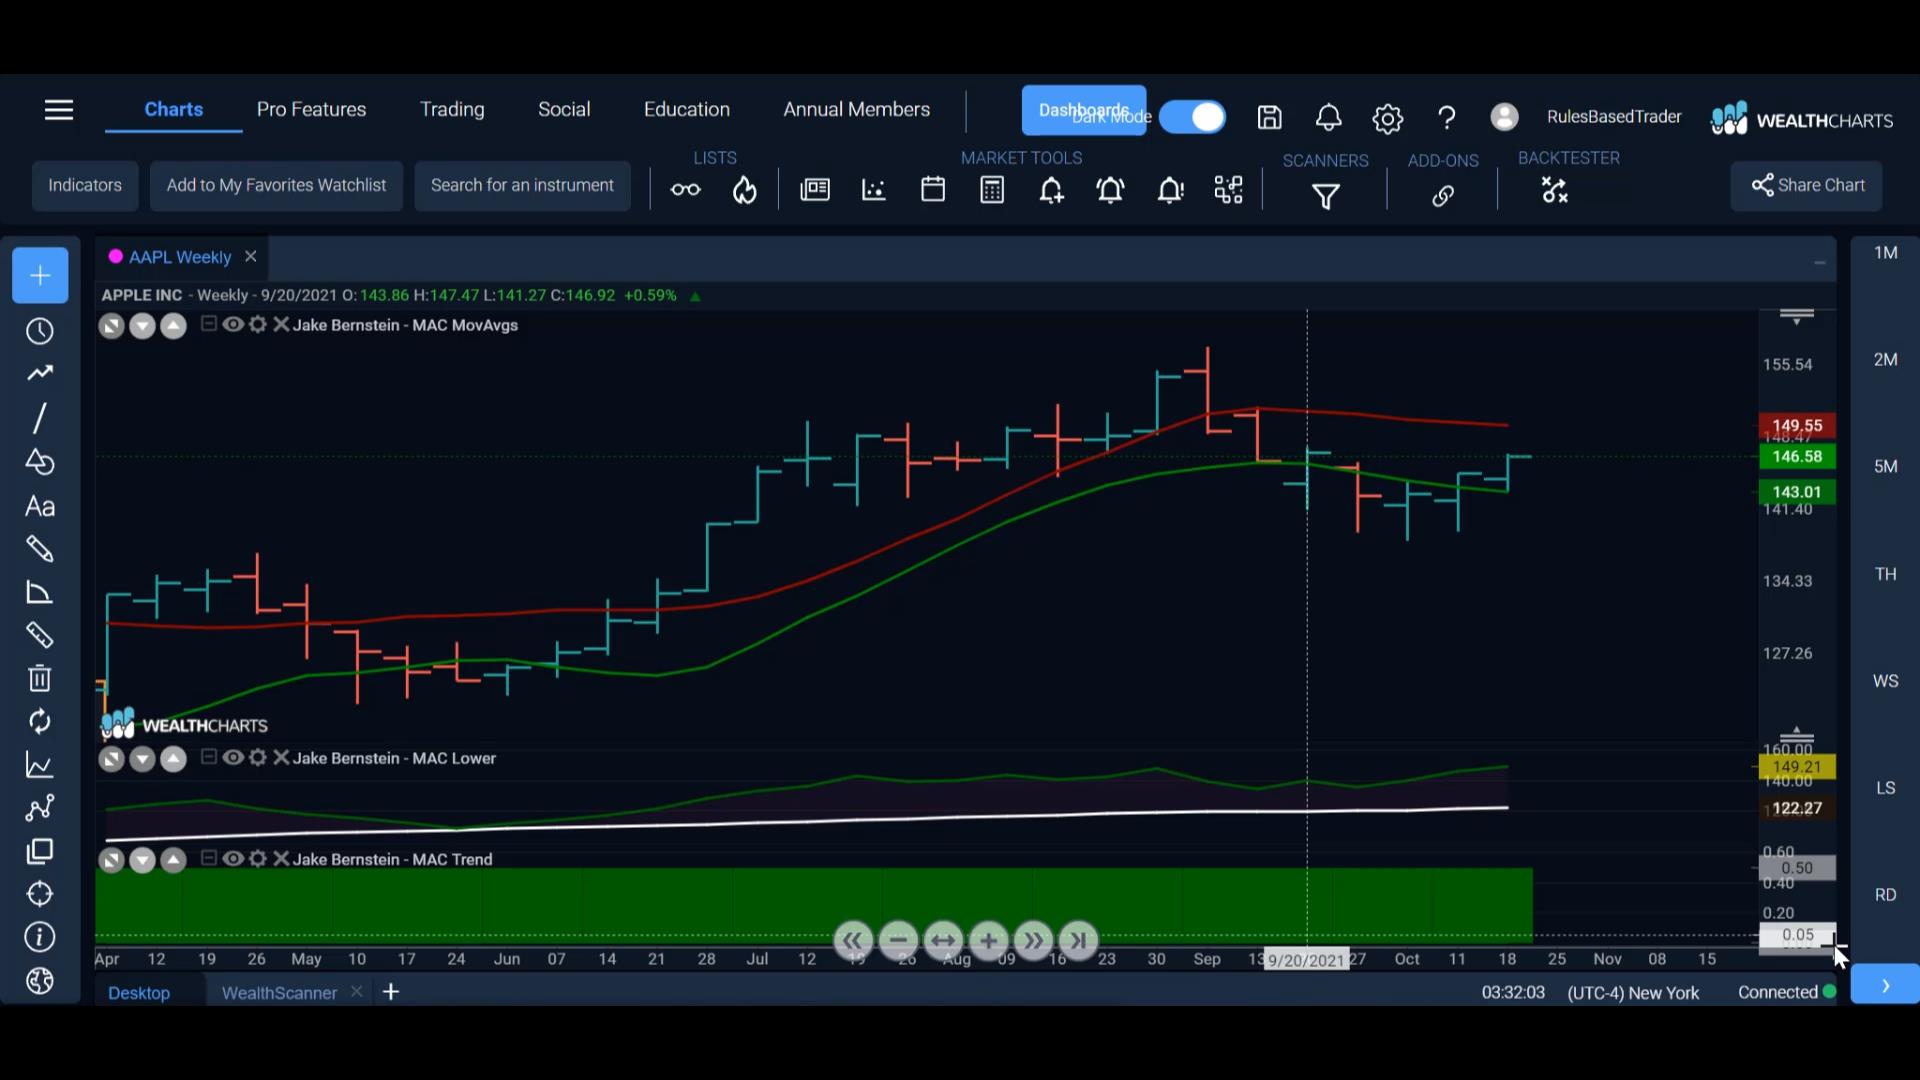Toggle visibility eye of MAC Lower
Screen dimensions: 1920x1080
(x=233, y=757)
